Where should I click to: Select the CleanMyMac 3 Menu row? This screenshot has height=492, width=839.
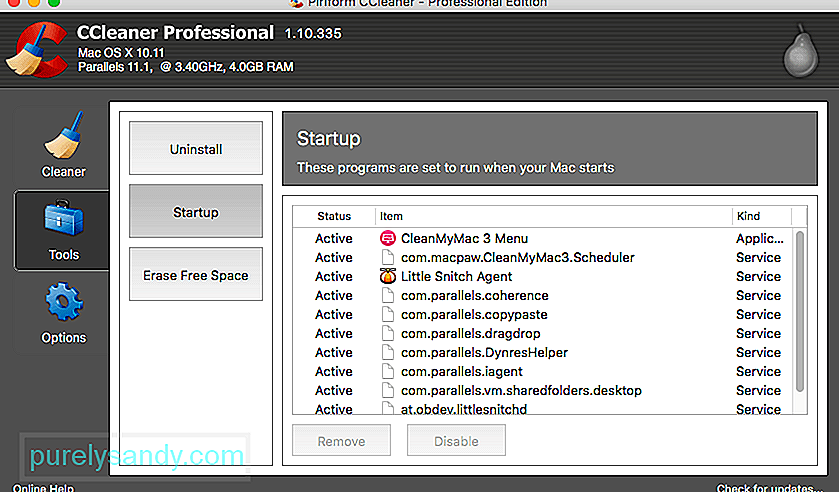tap(543, 238)
